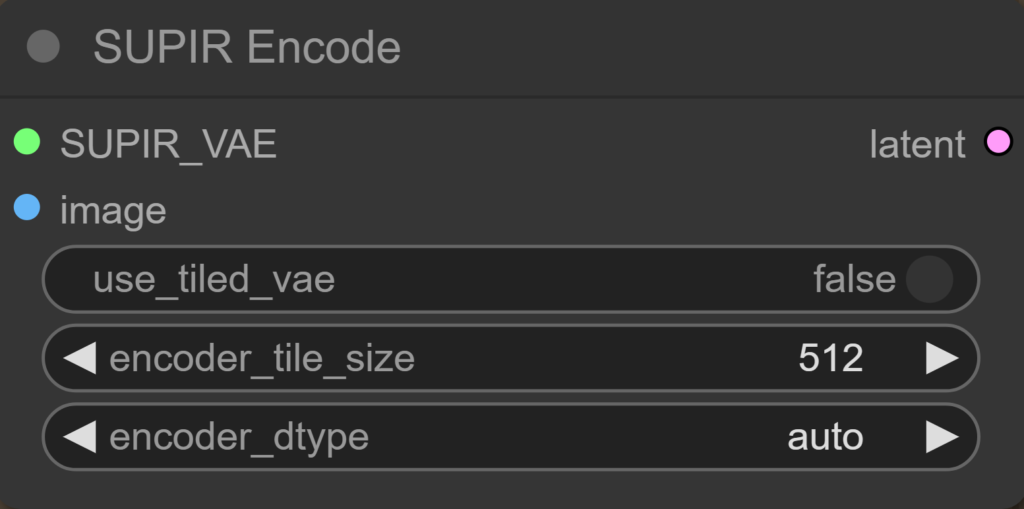Click the 'false' value of use_tiled_vae
The image size is (1024, 509).
point(853,280)
